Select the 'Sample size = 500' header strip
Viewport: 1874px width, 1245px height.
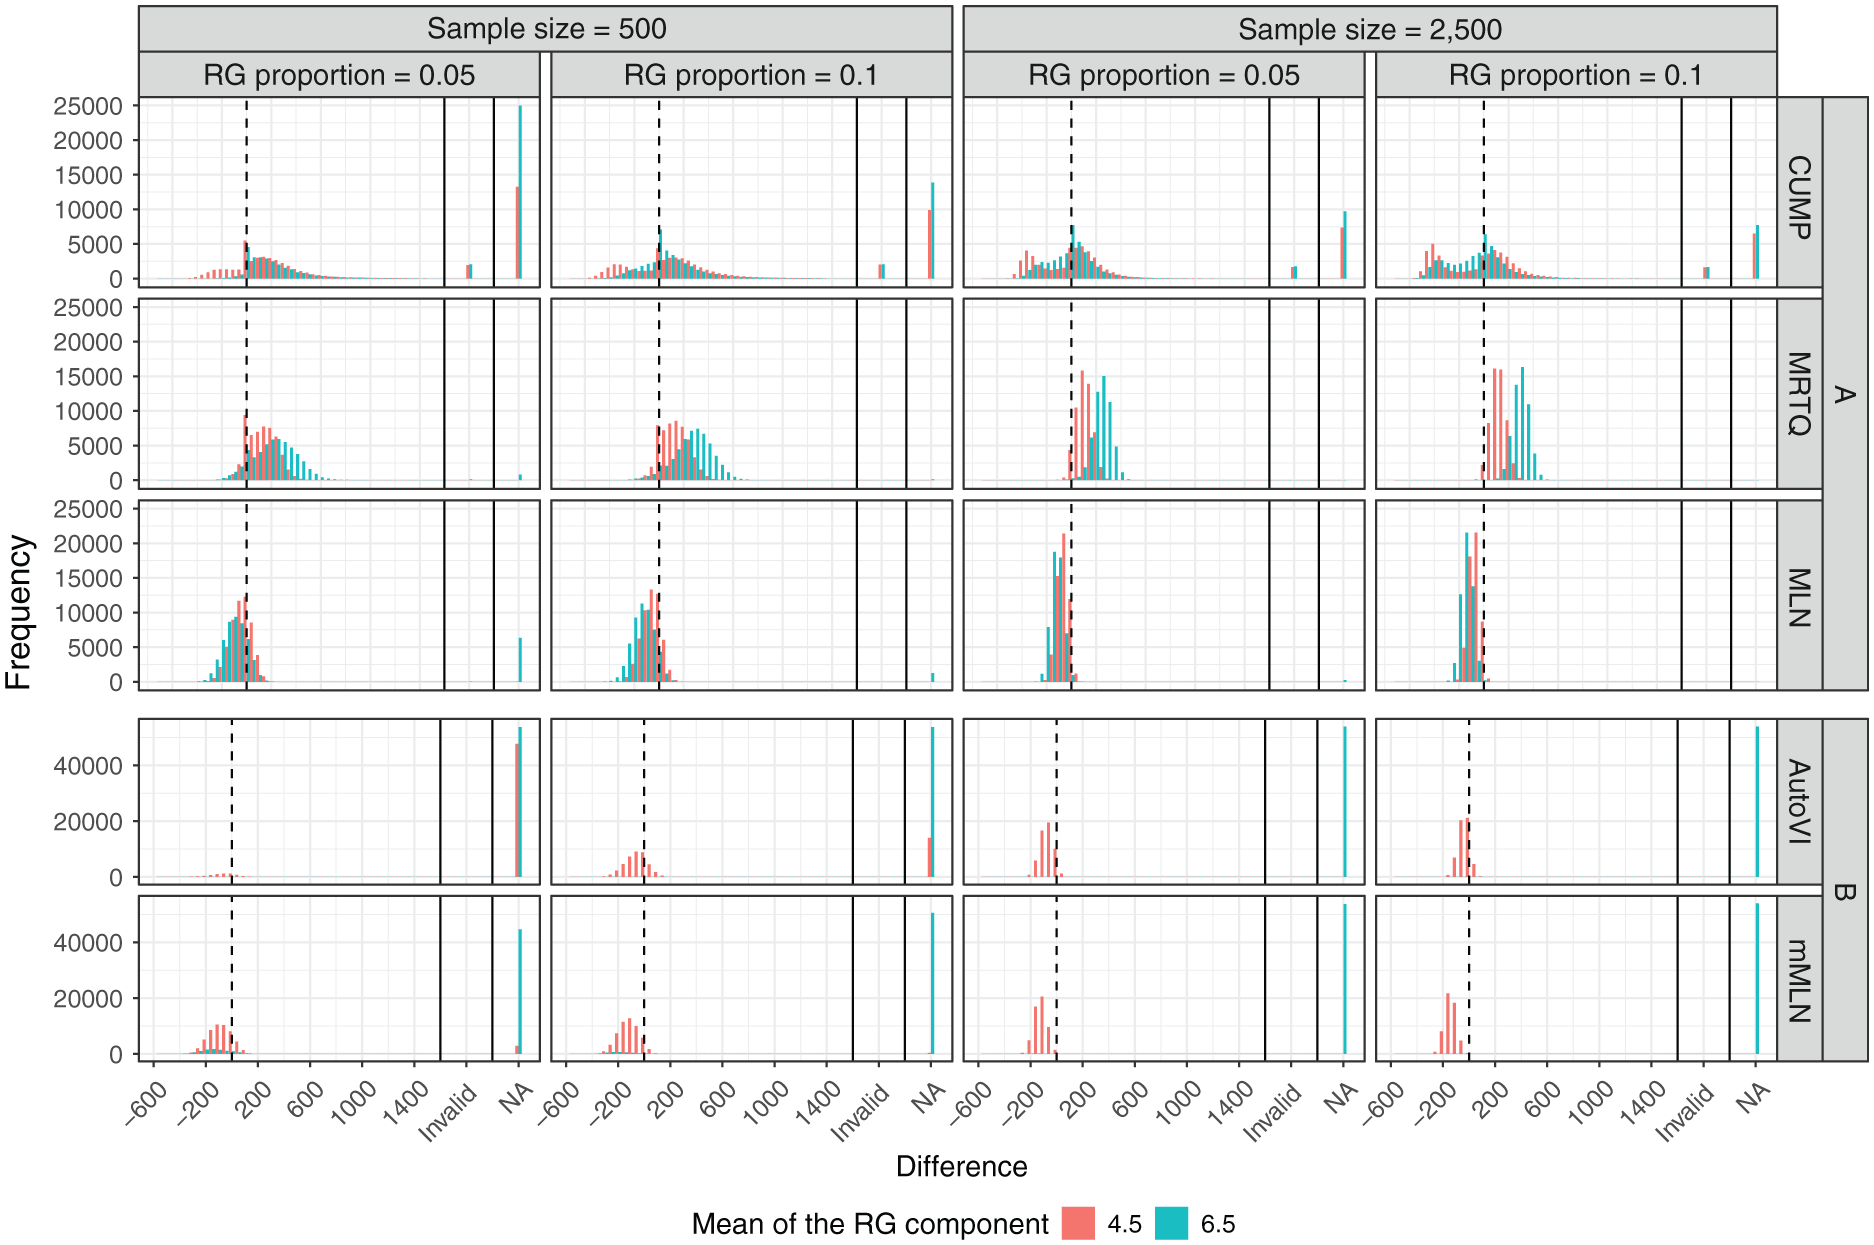545,29
